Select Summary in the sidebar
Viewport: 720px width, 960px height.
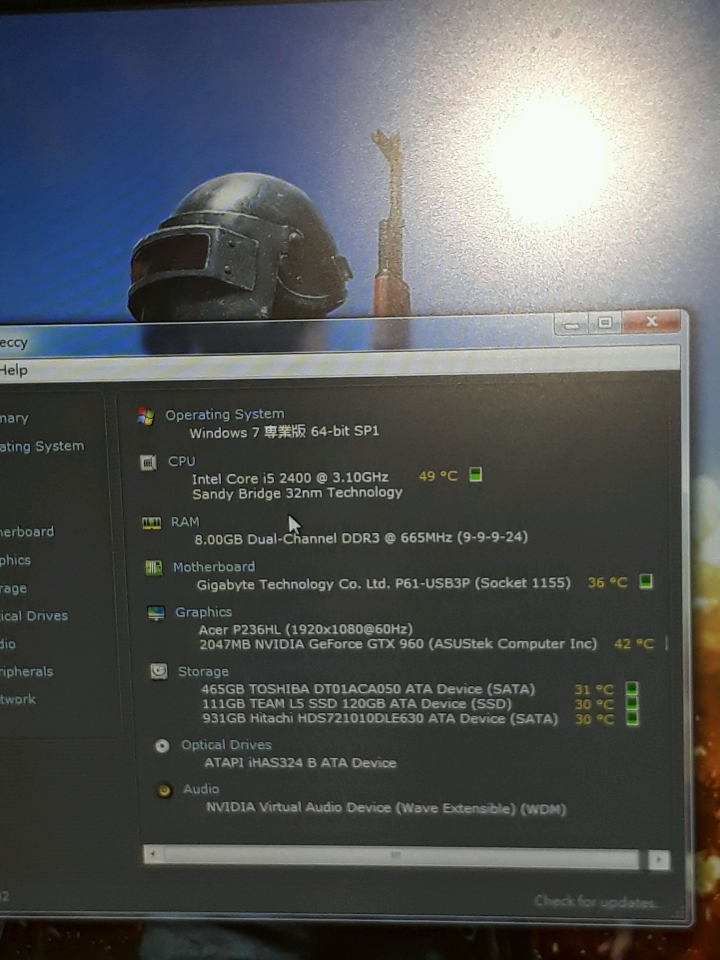point(14,418)
